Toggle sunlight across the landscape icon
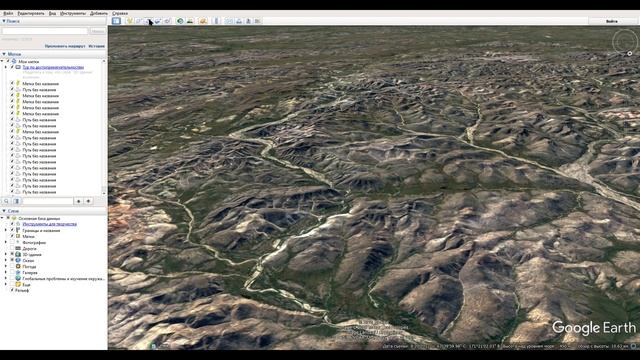 pyautogui.click(x=190, y=21)
